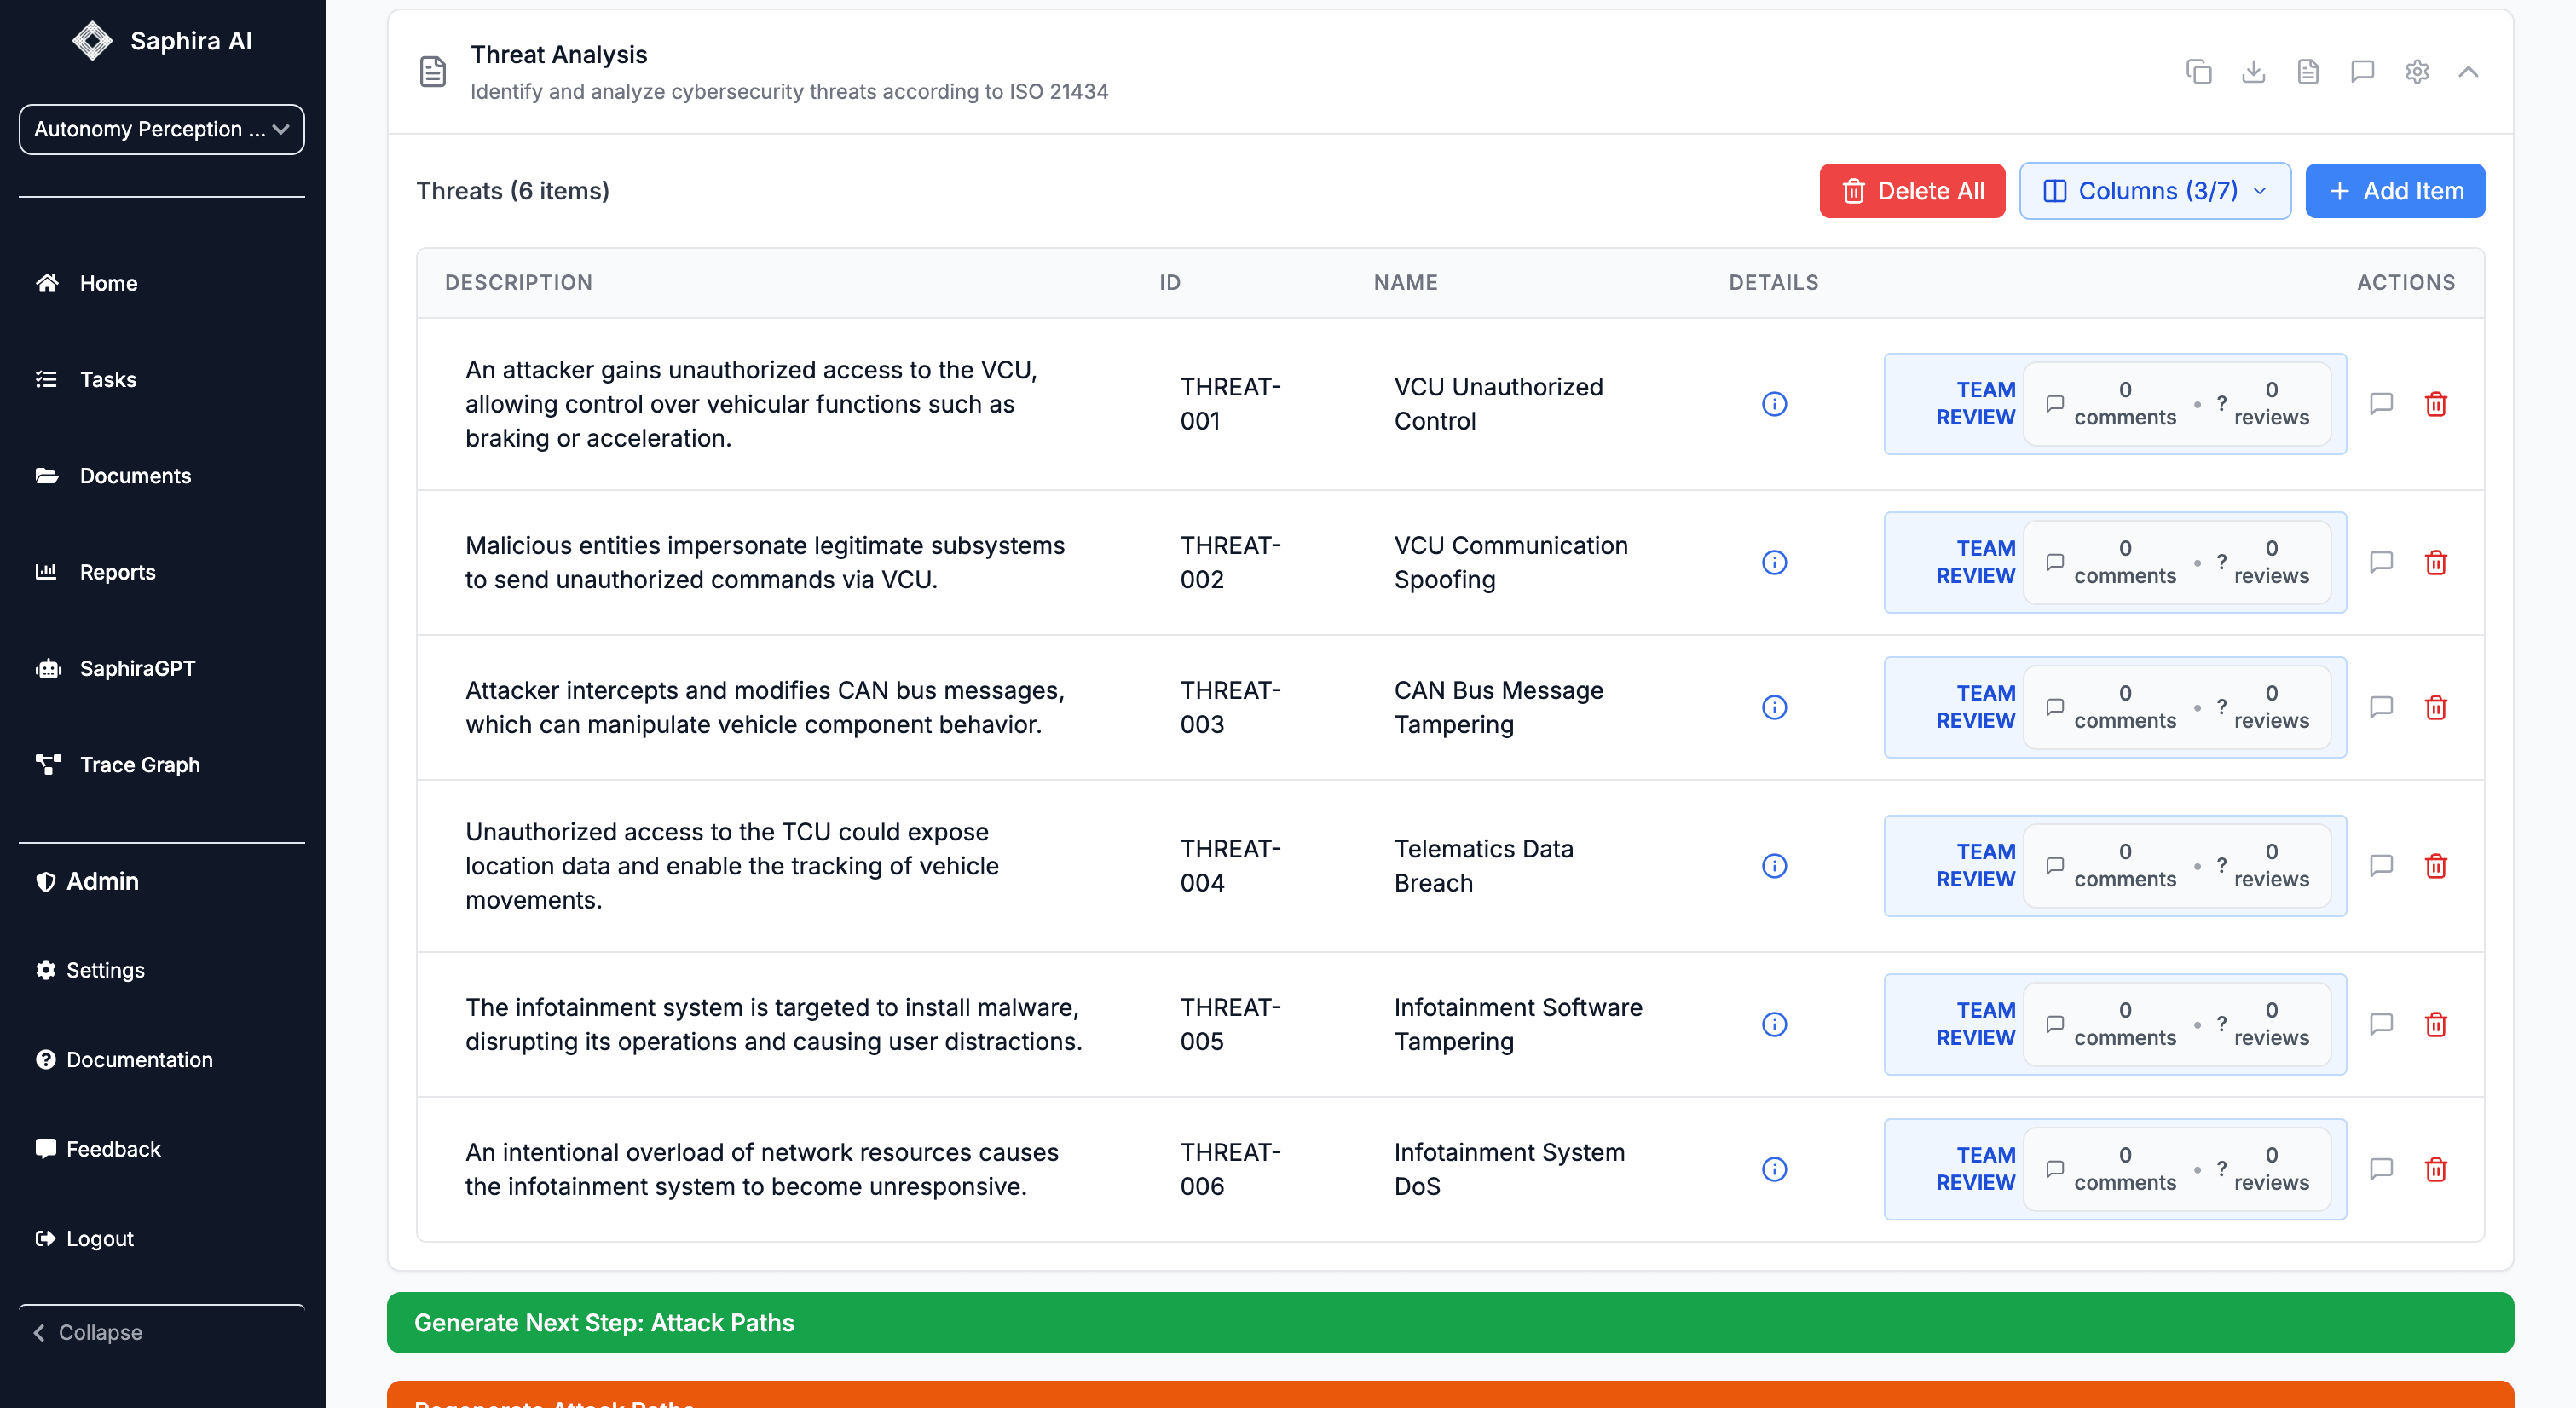Click the comment icon in Threat Analysis header

coord(2362,72)
